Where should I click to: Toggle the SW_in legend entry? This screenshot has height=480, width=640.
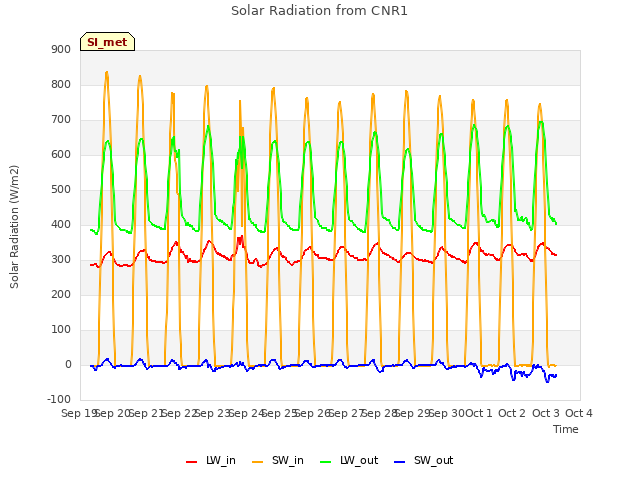coord(278,460)
